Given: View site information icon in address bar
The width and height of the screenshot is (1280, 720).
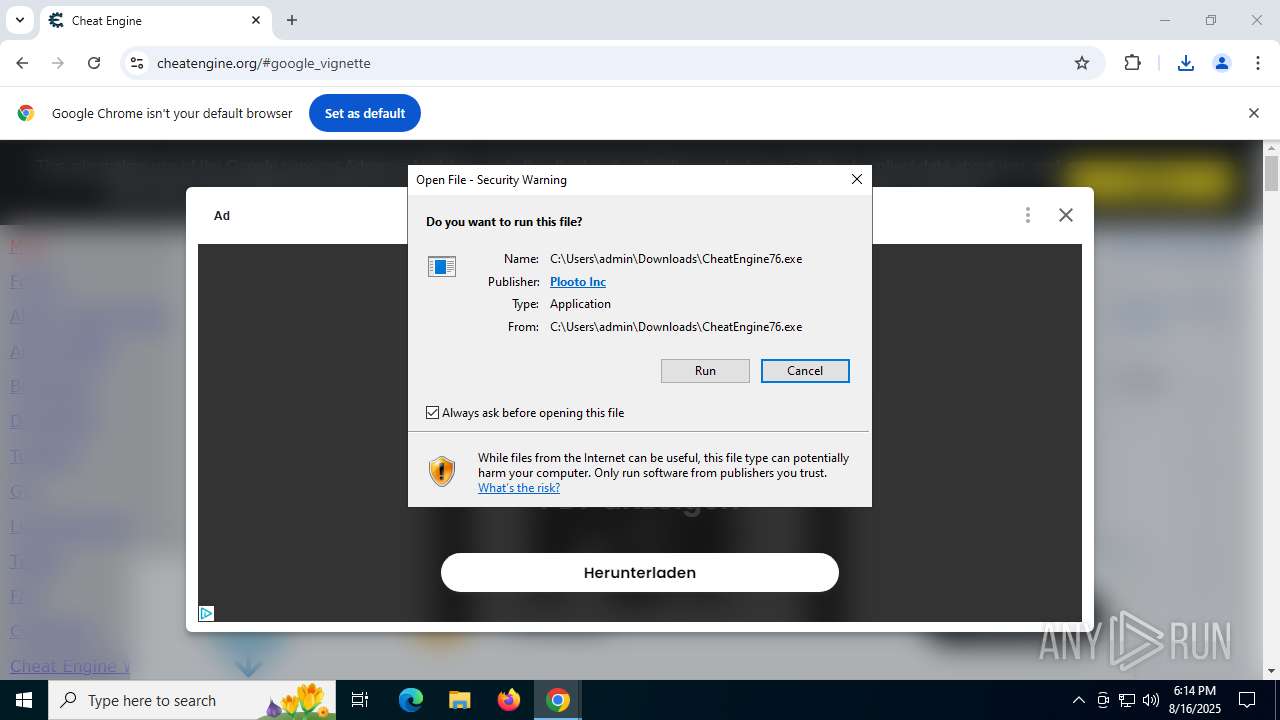Looking at the screenshot, I should [137, 63].
